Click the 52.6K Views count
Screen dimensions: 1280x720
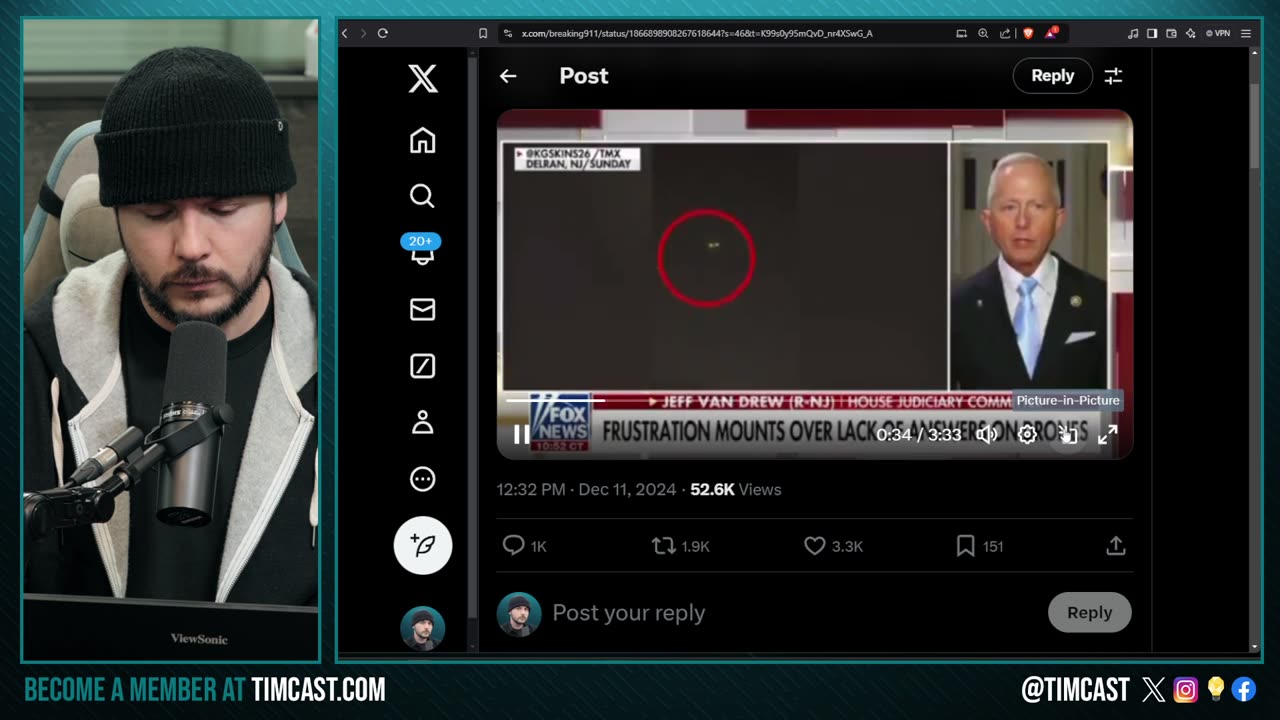tap(736, 489)
